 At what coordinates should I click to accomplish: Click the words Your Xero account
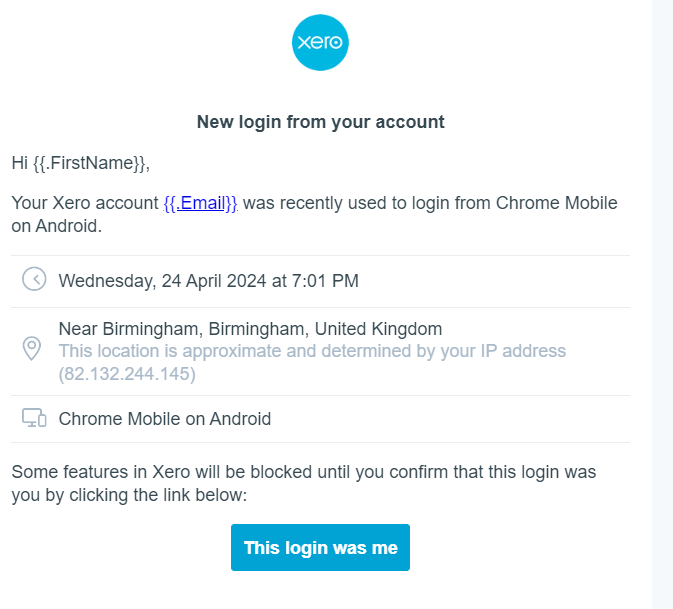(x=85, y=203)
